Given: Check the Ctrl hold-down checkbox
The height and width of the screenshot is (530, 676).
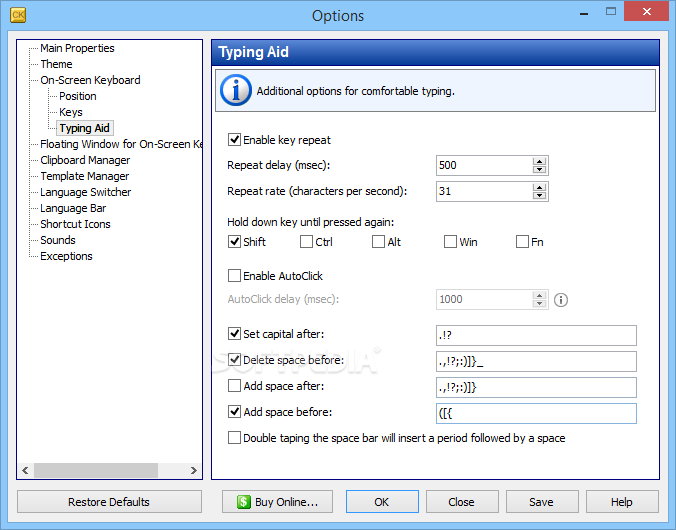Looking at the screenshot, I should [306, 241].
